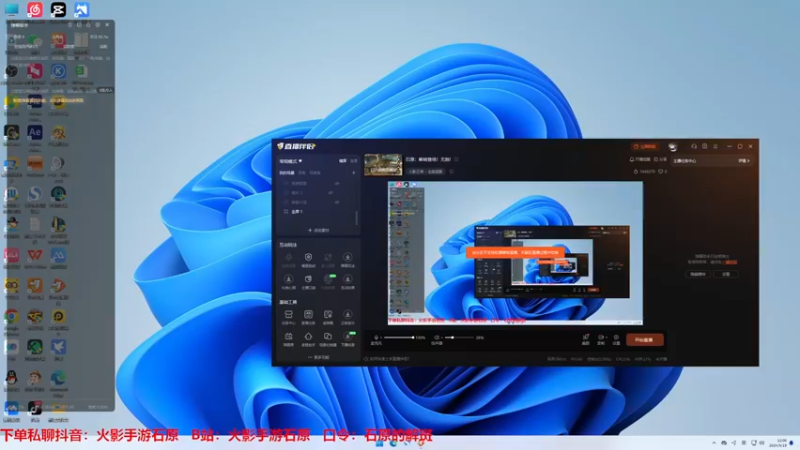
Task: Click the 设置 button in chat panel
Action: pyautogui.click(x=726, y=274)
